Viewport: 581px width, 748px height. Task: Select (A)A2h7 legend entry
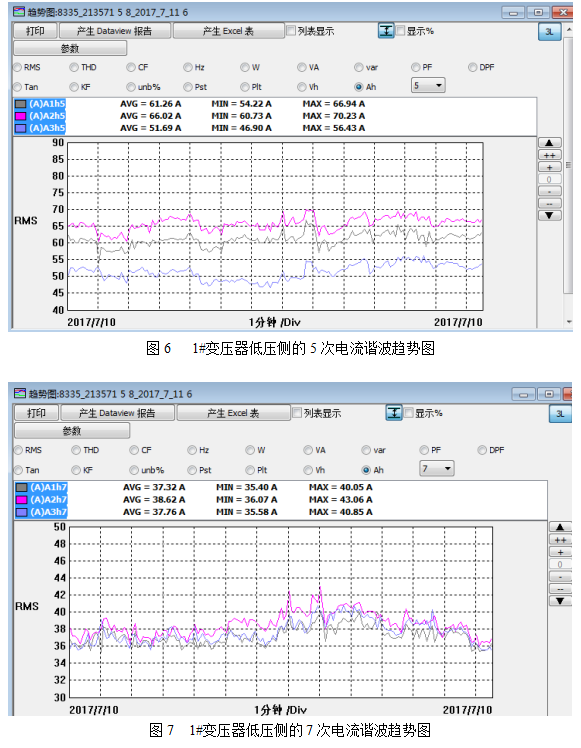coord(49,499)
